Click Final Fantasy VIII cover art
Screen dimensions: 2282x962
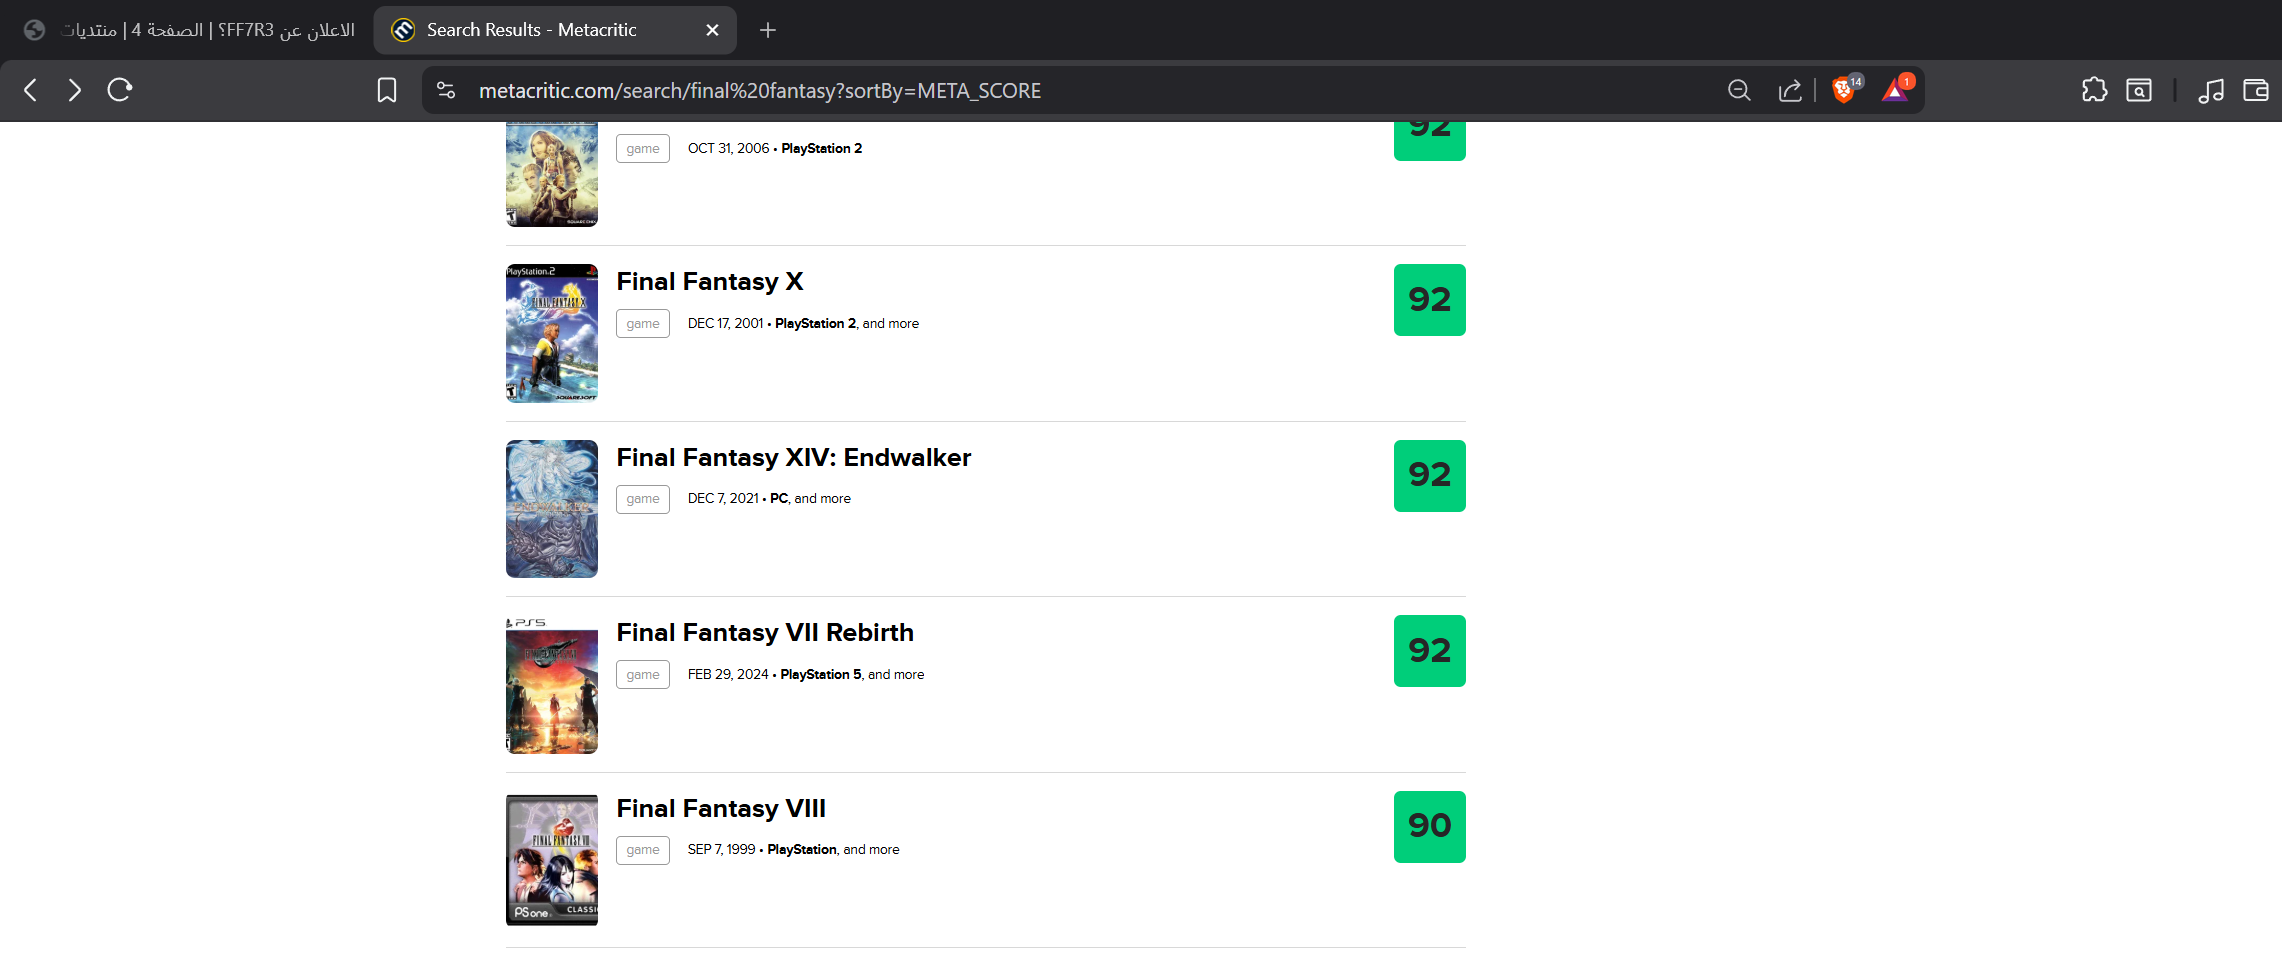pos(552,860)
